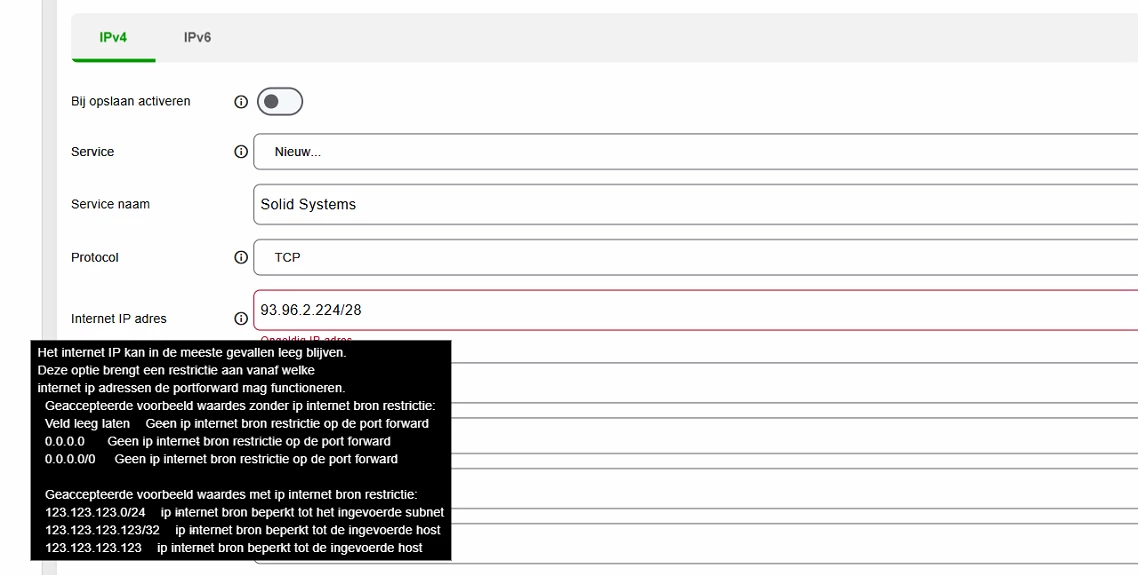The height and width of the screenshot is (575, 1138).
Task: Click tooltip text 'Het internet IP kan in de meeste gevallen leeg blijven'
Action: click(192, 352)
